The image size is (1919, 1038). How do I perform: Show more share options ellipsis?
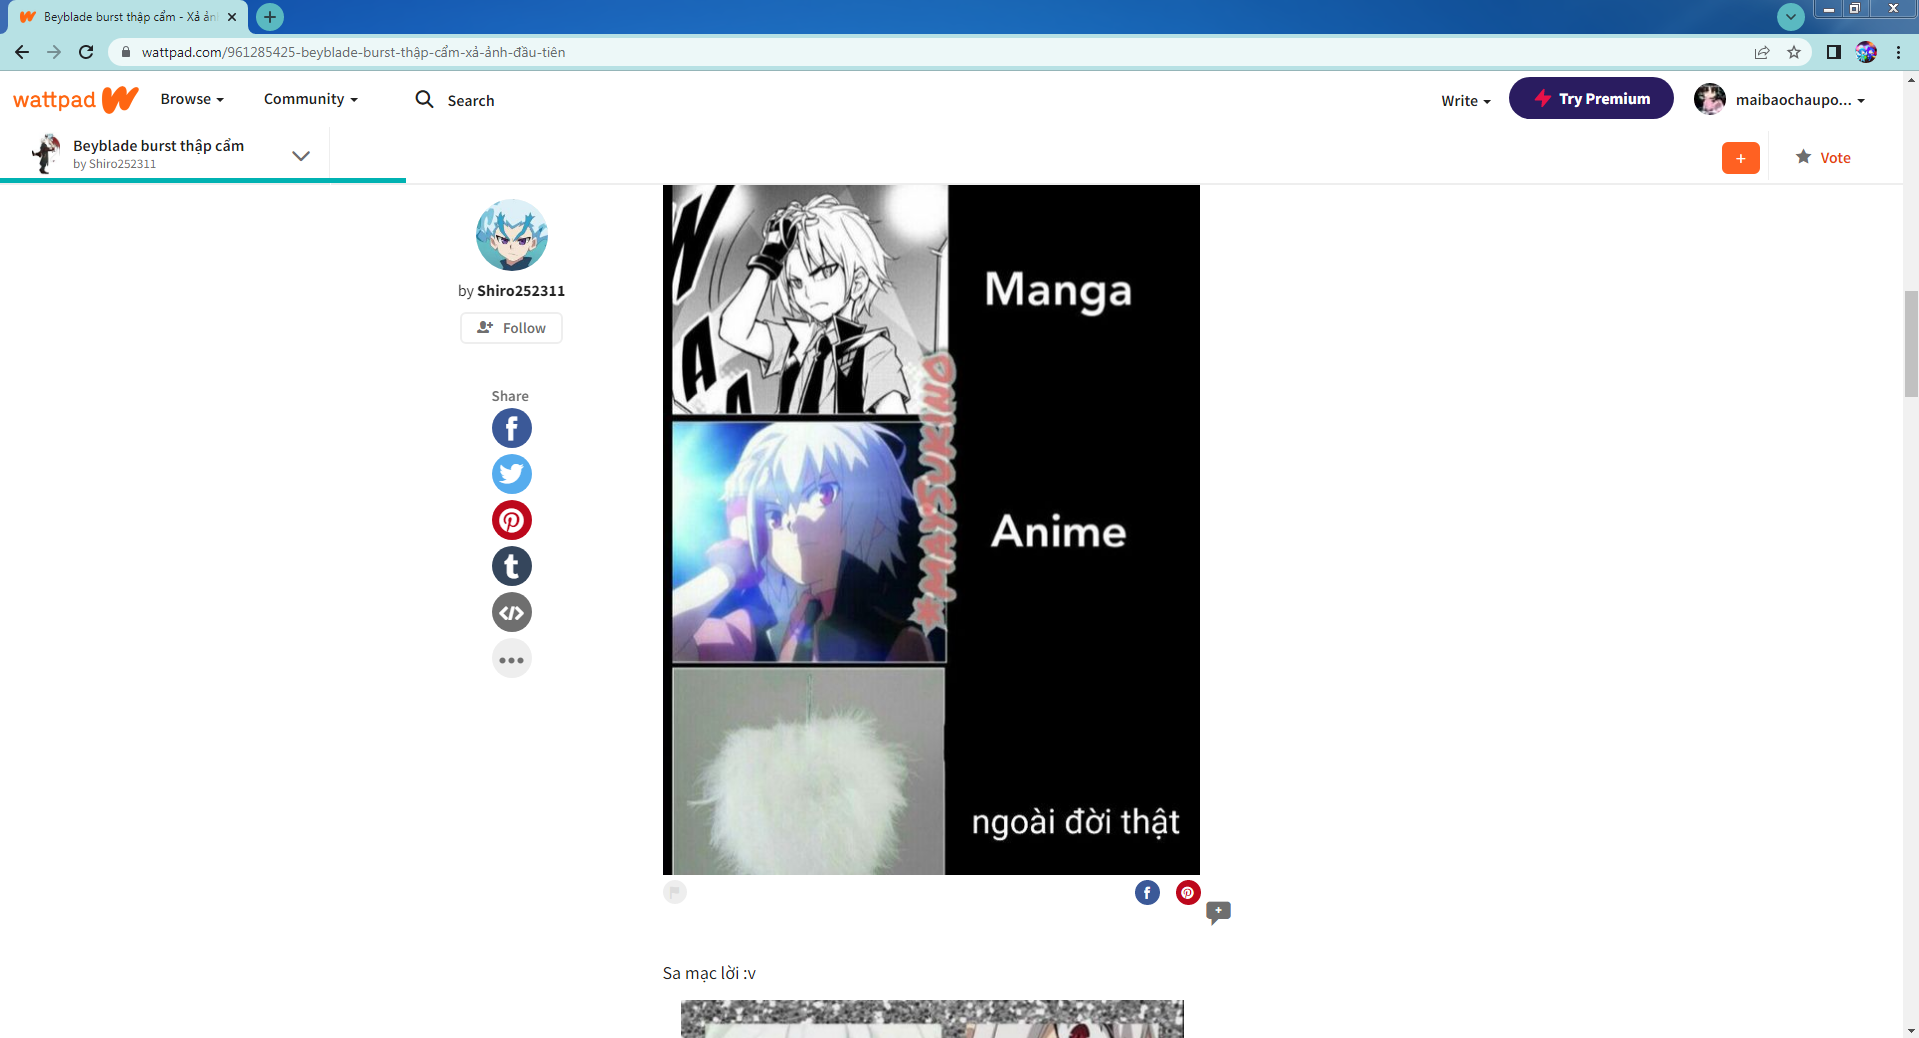tap(511, 660)
